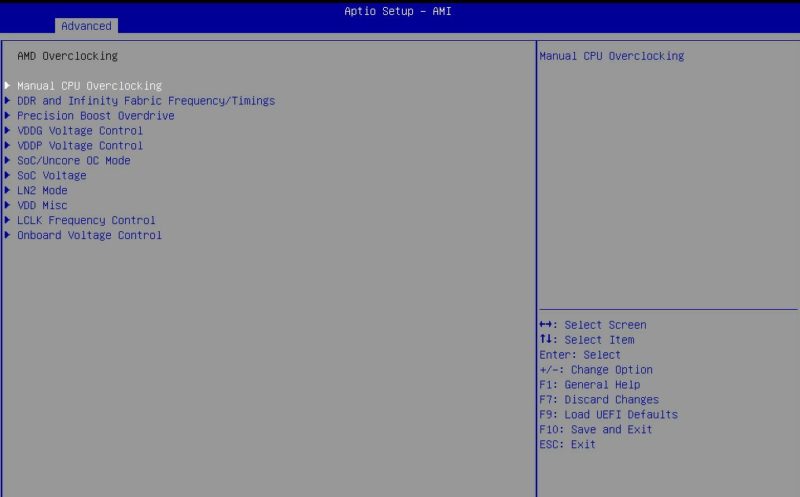The width and height of the screenshot is (800, 497).
Task: Click the Select Item key hint
Action: 587,340
